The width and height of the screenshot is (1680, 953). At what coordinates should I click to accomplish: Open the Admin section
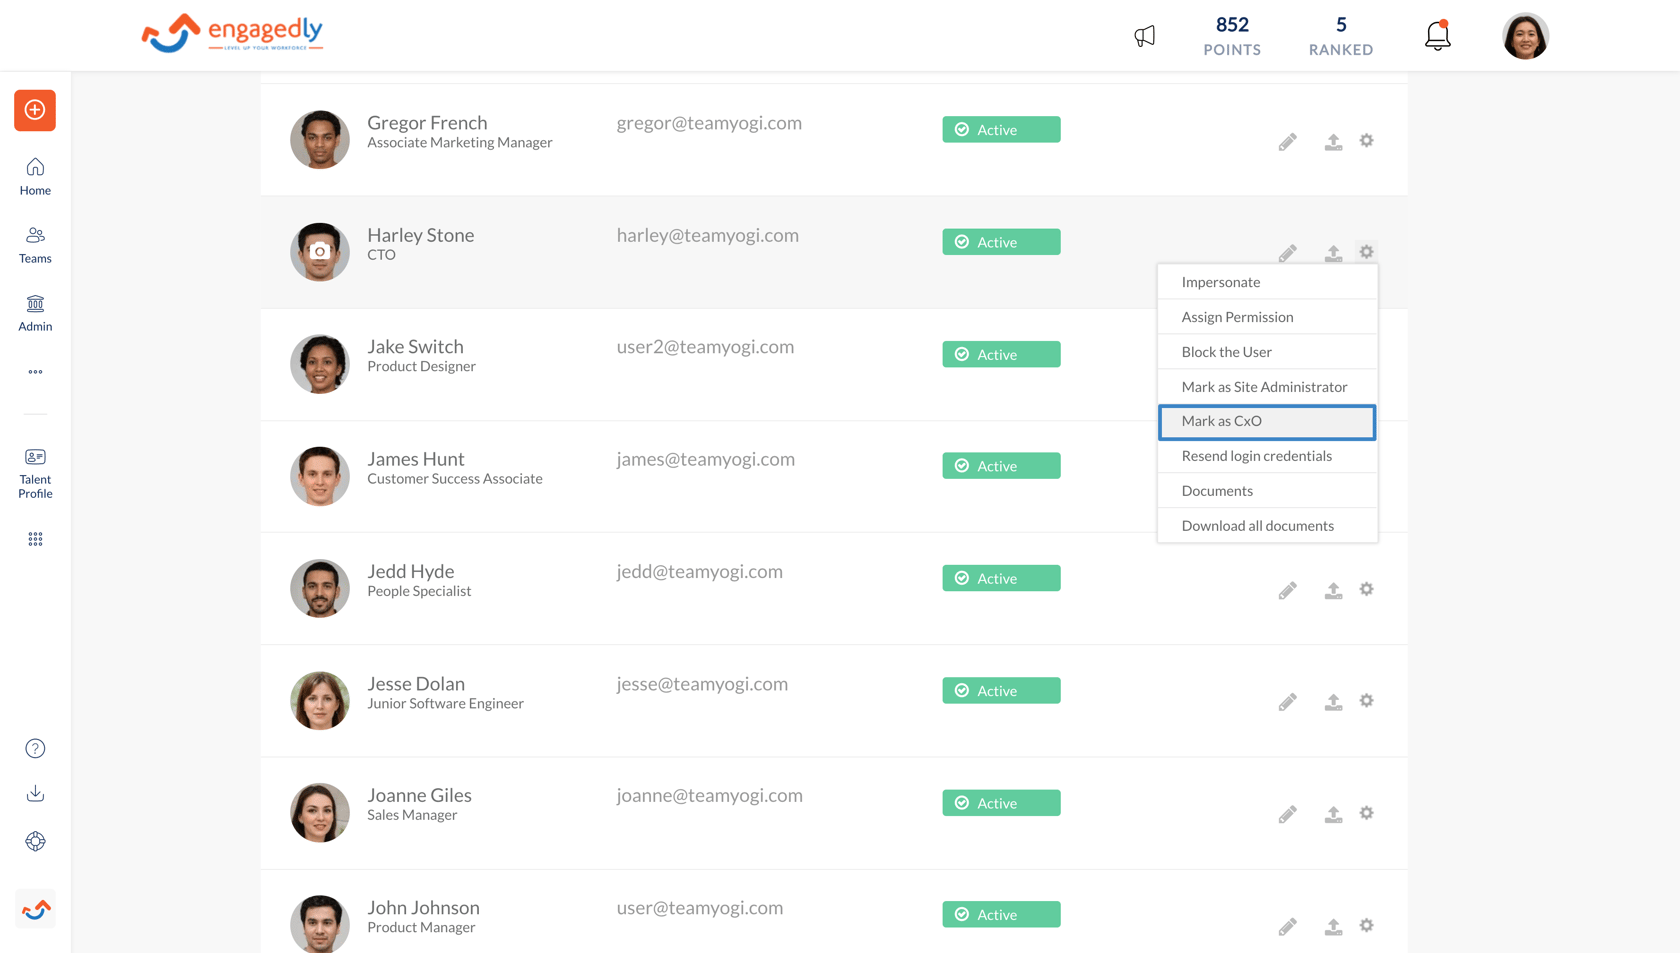(x=35, y=313)
